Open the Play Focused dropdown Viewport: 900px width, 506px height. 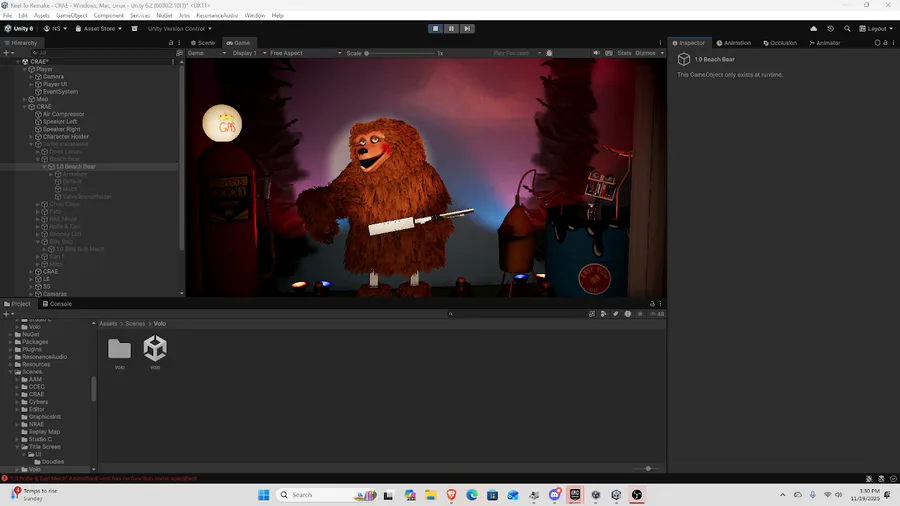click(517, 53)
